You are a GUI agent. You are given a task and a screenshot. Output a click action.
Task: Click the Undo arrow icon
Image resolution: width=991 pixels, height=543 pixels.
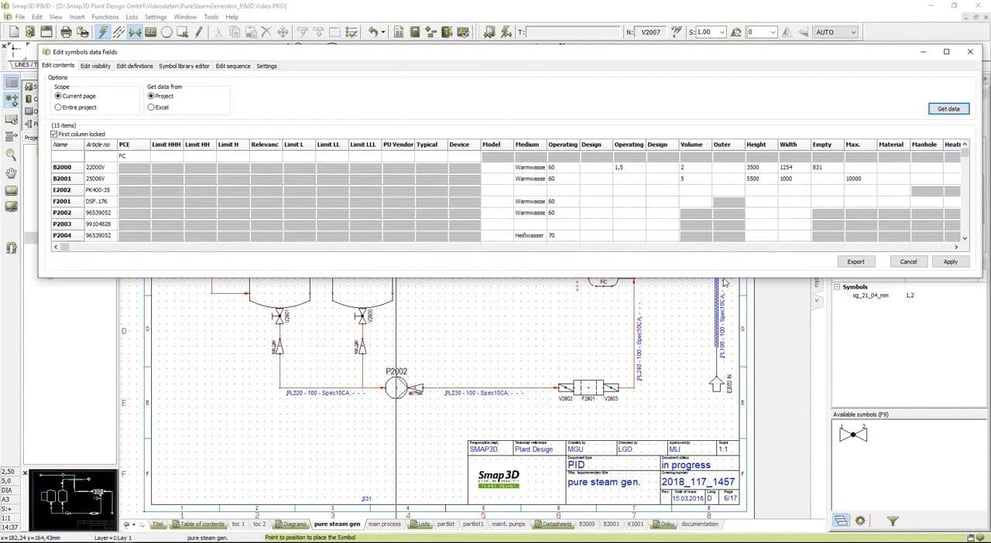[x=373, y=32]
